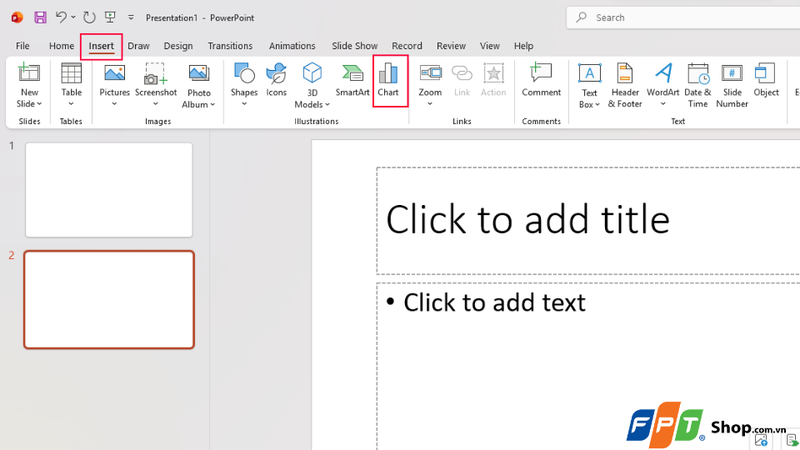Click the Redo icon

click(x=89, y=17)
